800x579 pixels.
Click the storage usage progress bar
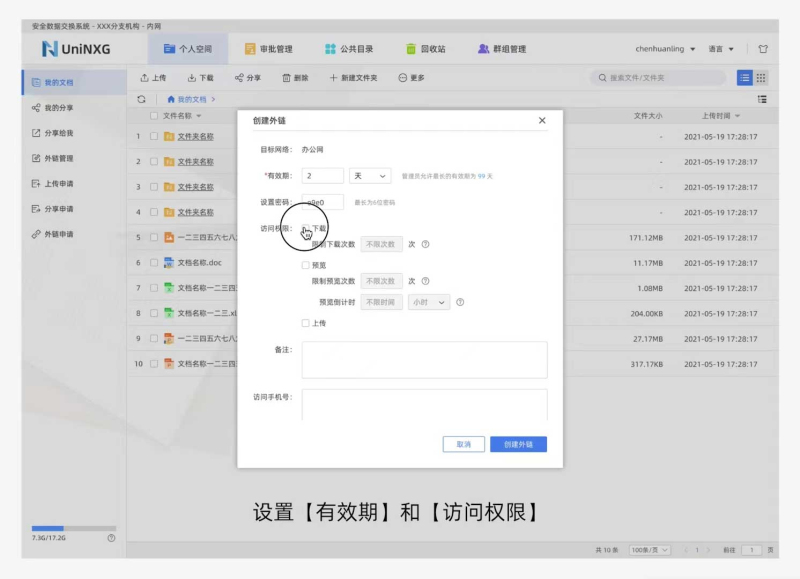74,528
